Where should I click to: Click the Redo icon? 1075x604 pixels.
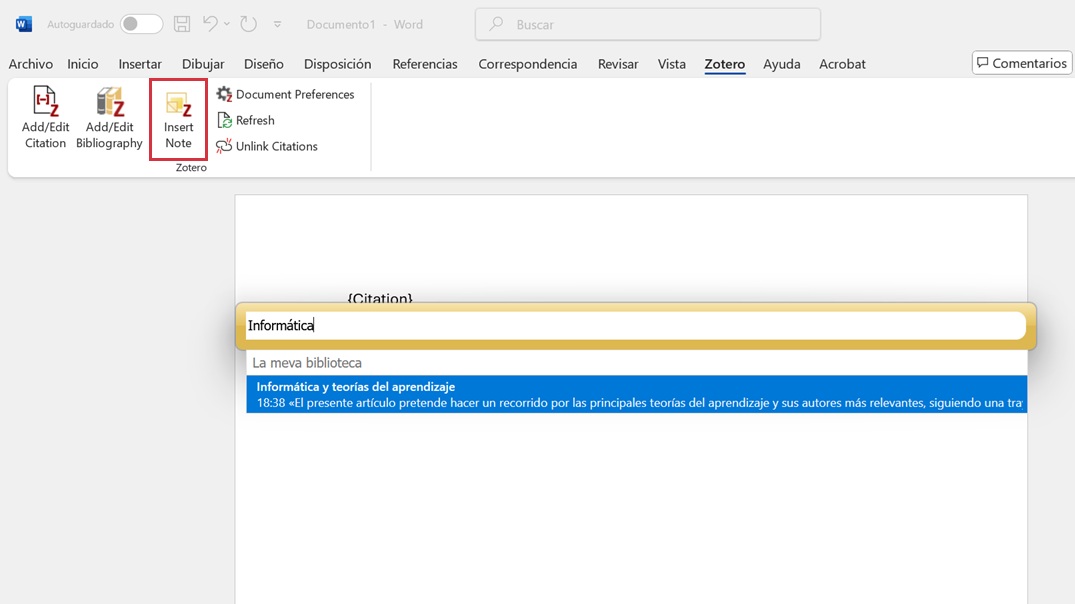(248, 24)
